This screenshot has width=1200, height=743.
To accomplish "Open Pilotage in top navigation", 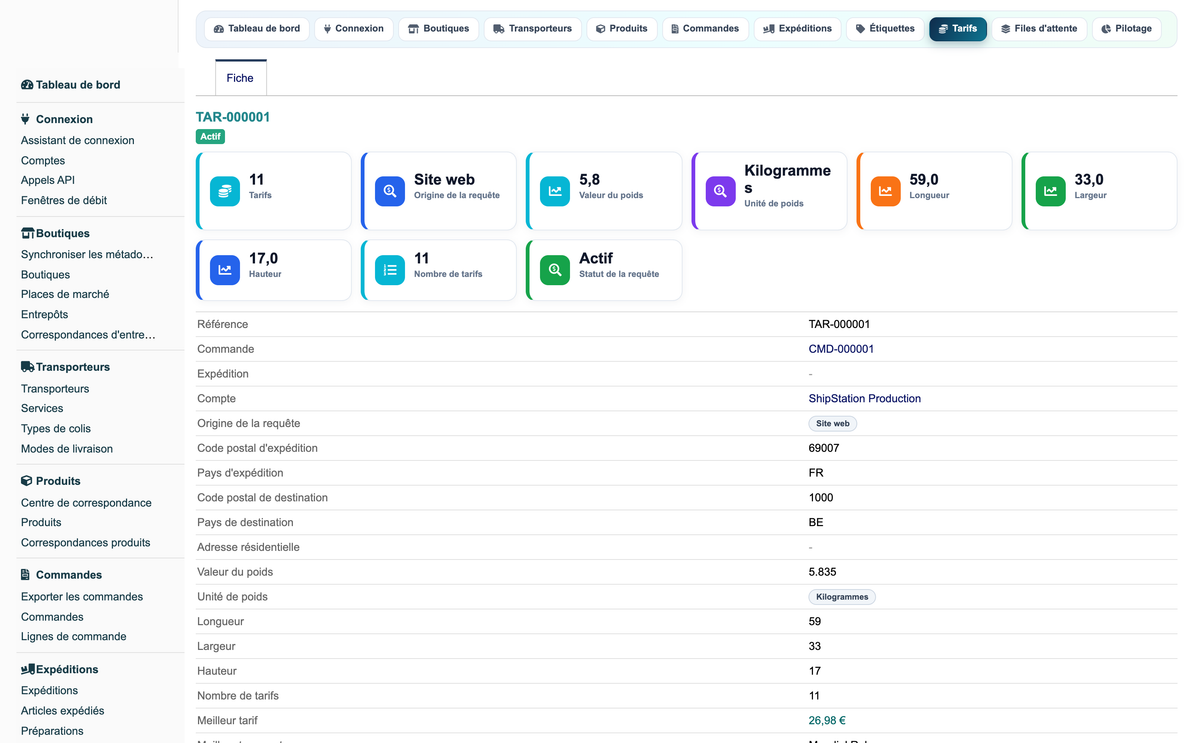I will (1126, 29).
